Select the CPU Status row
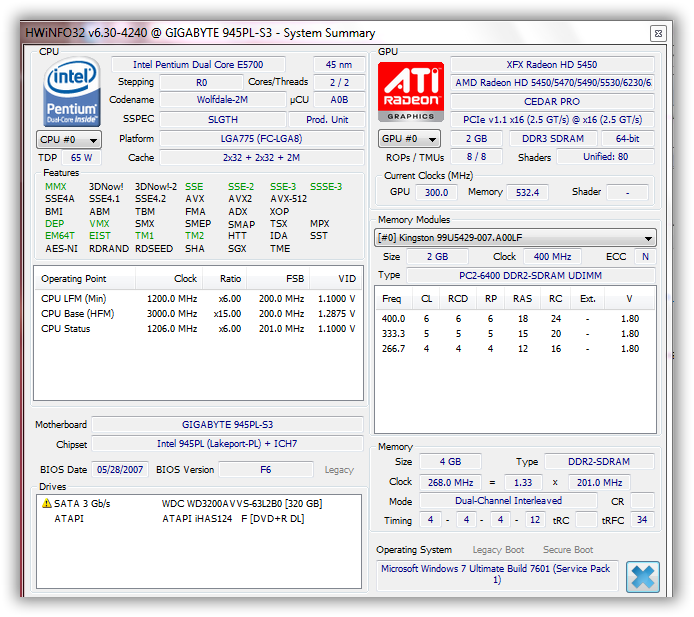Screen dimensions: 694x617 point(198,329)
